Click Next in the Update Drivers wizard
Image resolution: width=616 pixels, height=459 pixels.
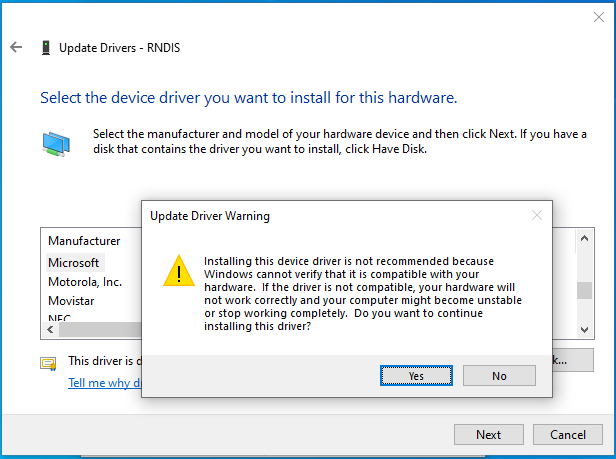pos(489,435)
